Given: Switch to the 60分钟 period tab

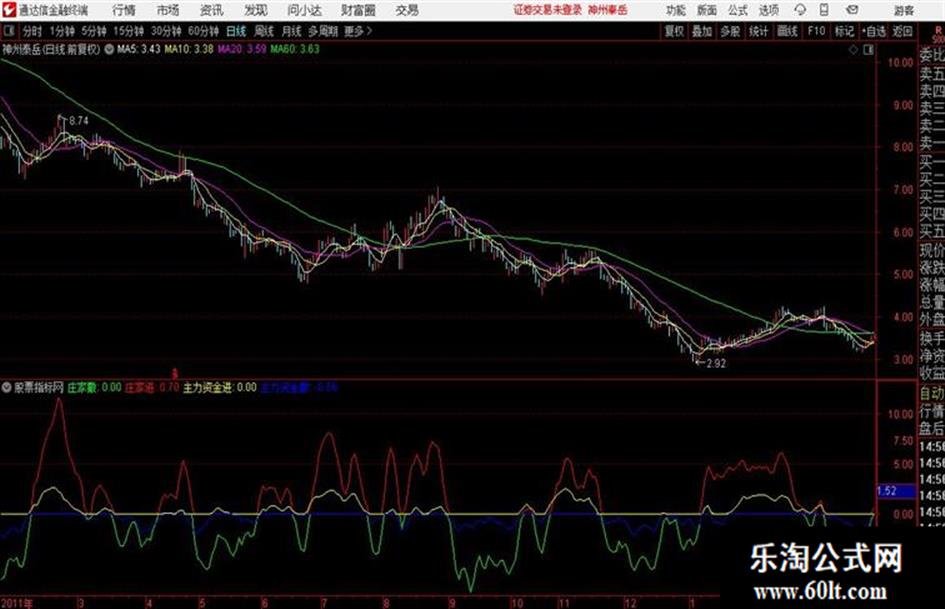Looking at the screenshot, I should click(x=203, y=31).
